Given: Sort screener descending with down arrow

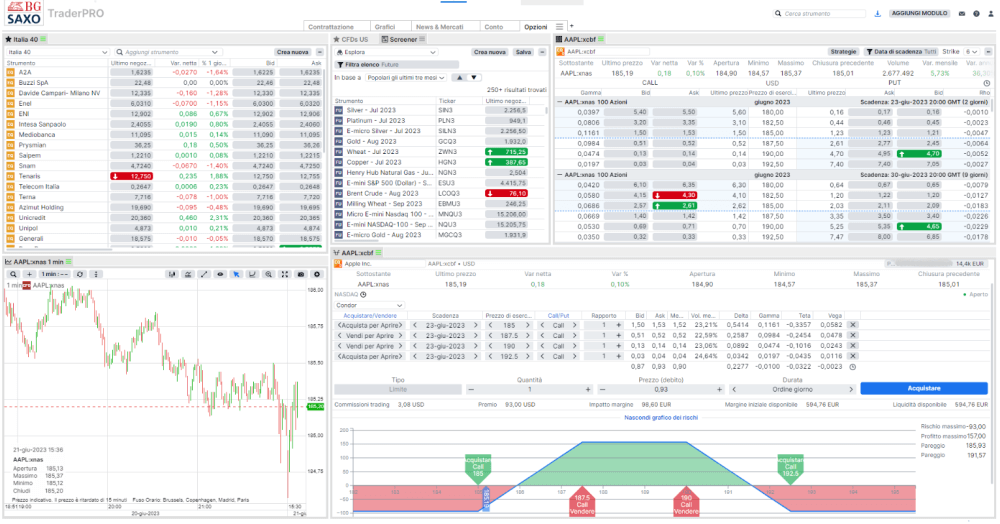Looking at the screenshot, I should pyautogui.click(x=474, y=78).
